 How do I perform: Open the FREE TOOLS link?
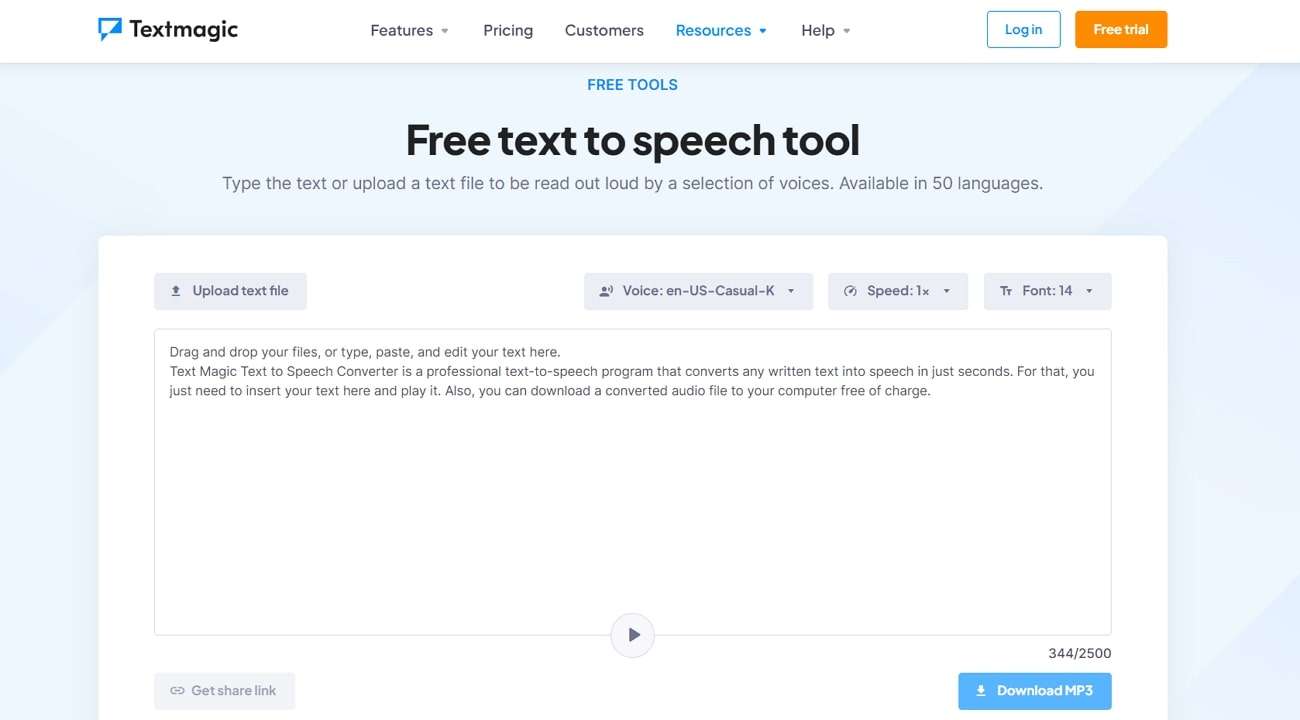[x=632, y=84]
